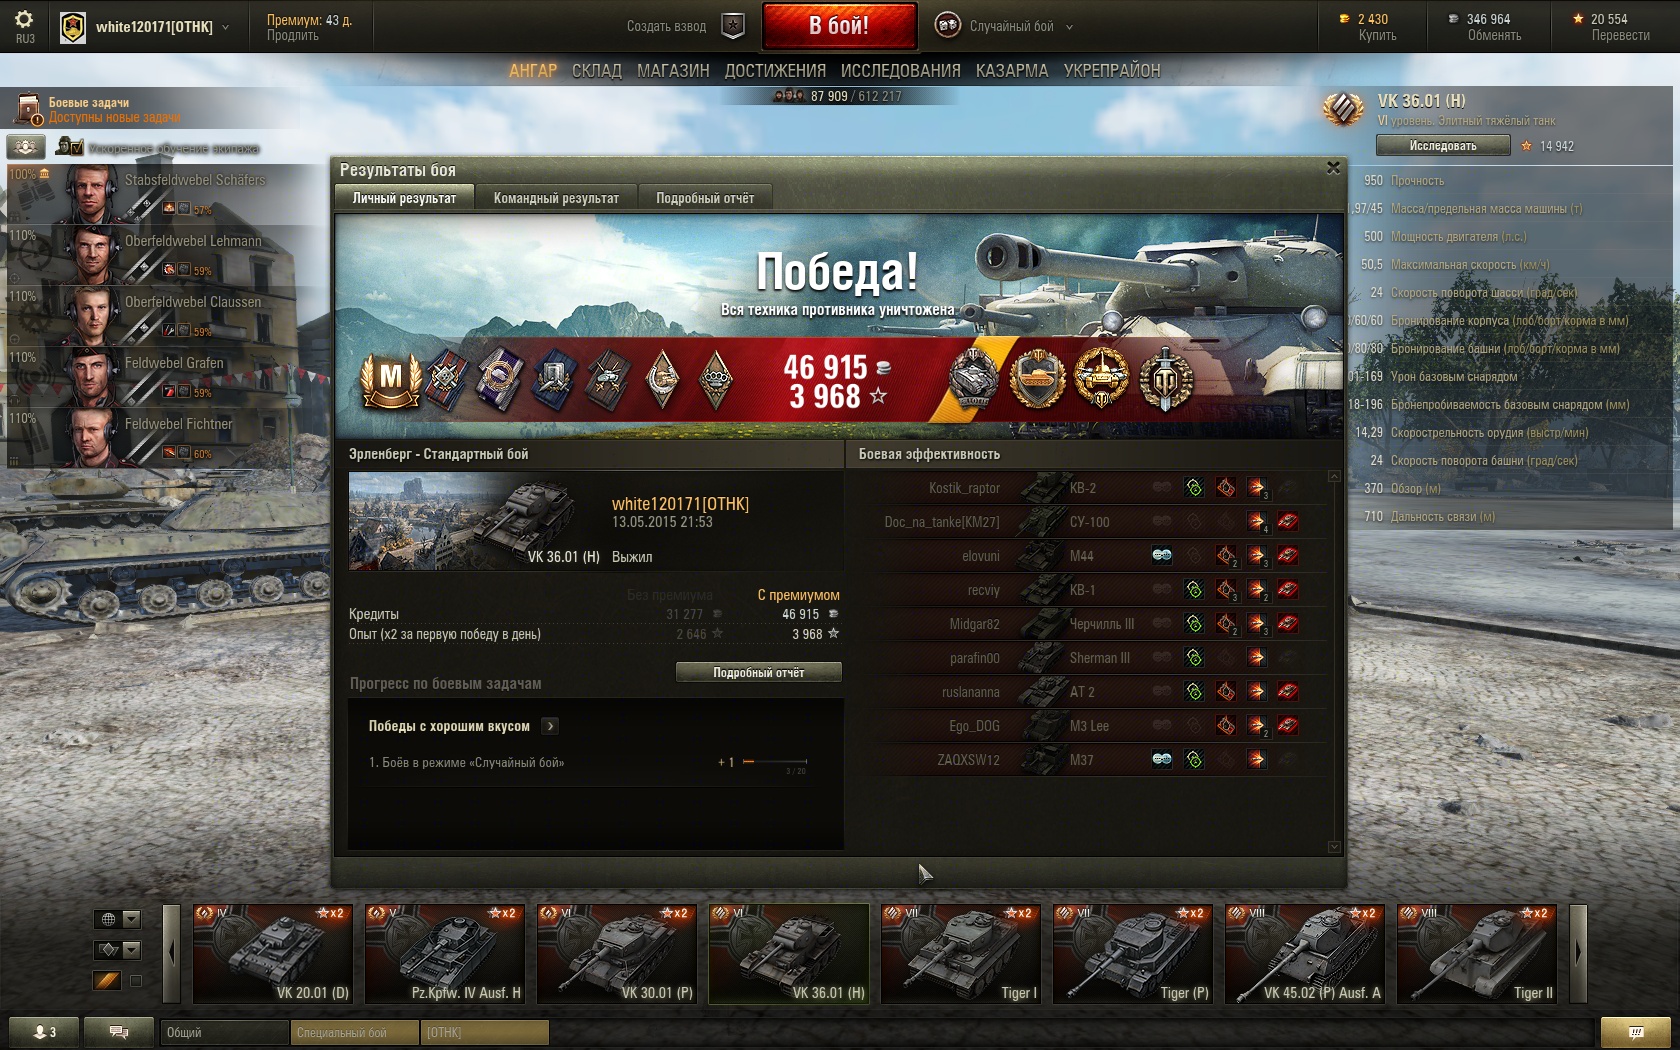
Task: Click the VK 36.01 (H) elite emblem
Action: [1343, 108]
